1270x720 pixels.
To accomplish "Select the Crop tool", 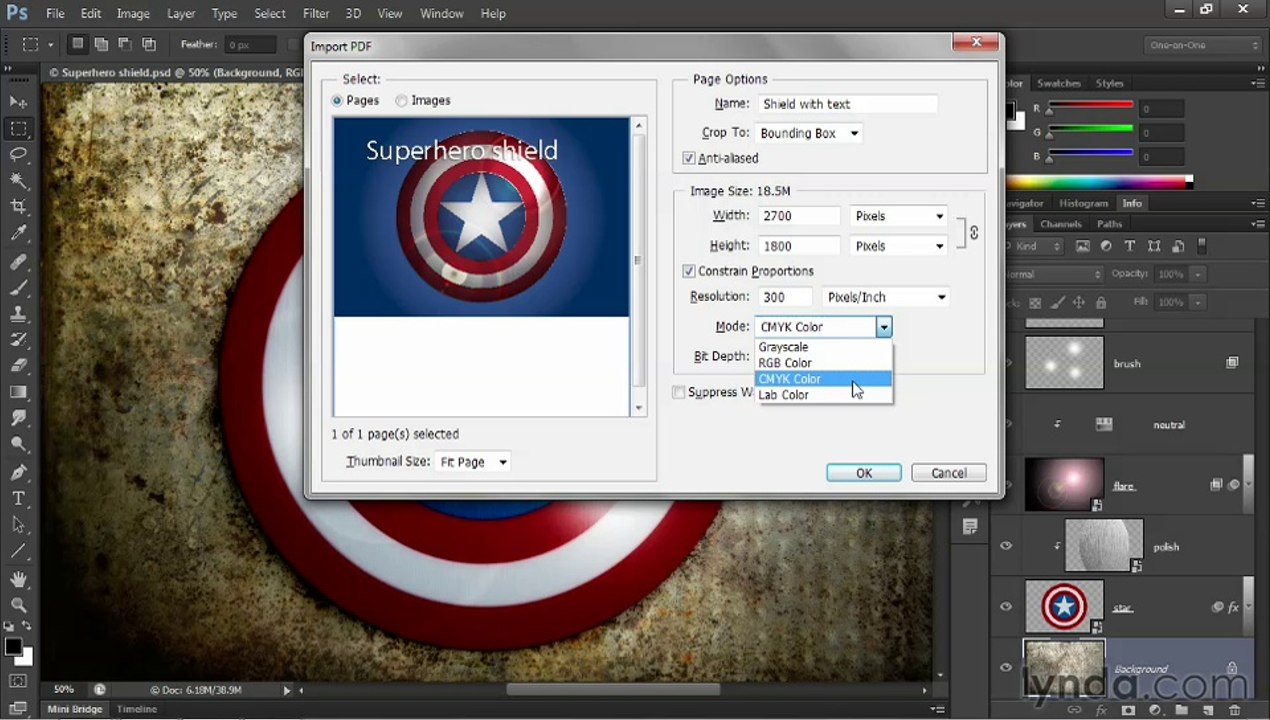I will [18, 206].
